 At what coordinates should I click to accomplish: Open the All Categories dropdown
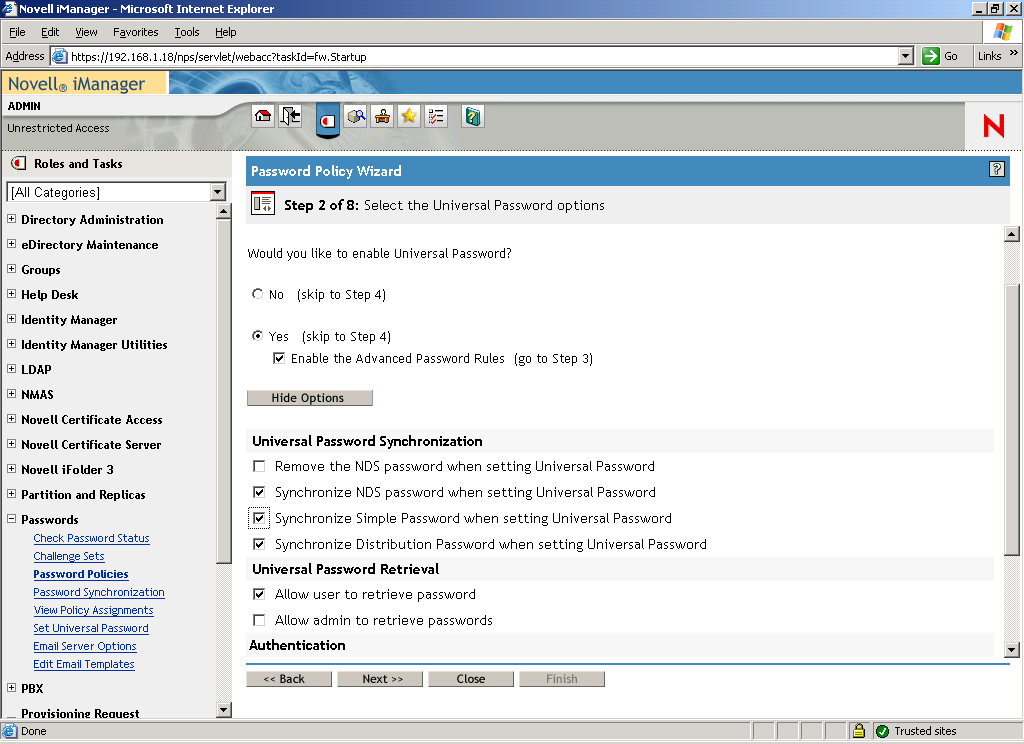pos(216,192)
